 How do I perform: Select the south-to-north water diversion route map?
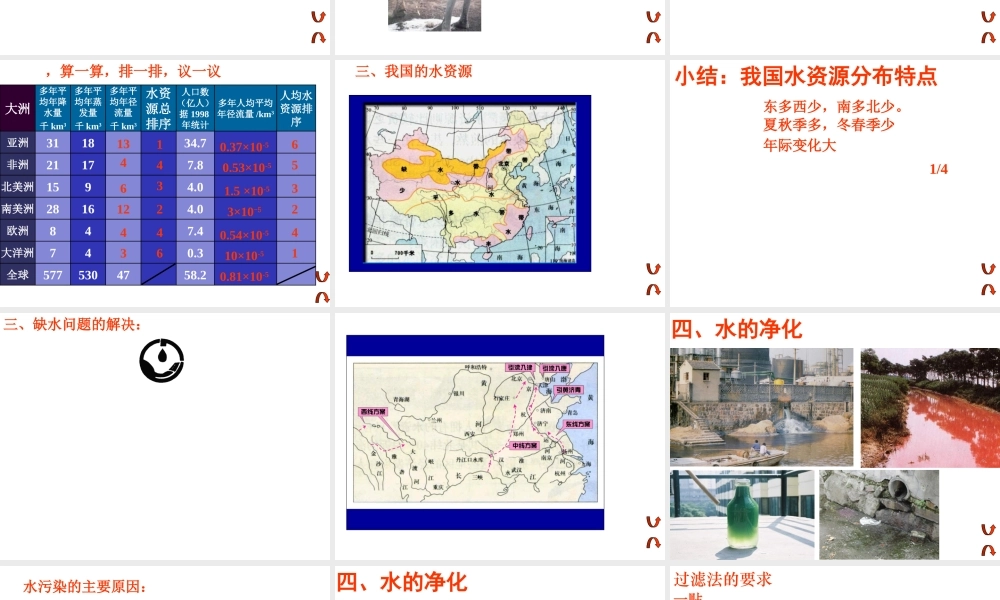(x=475, y=432)
